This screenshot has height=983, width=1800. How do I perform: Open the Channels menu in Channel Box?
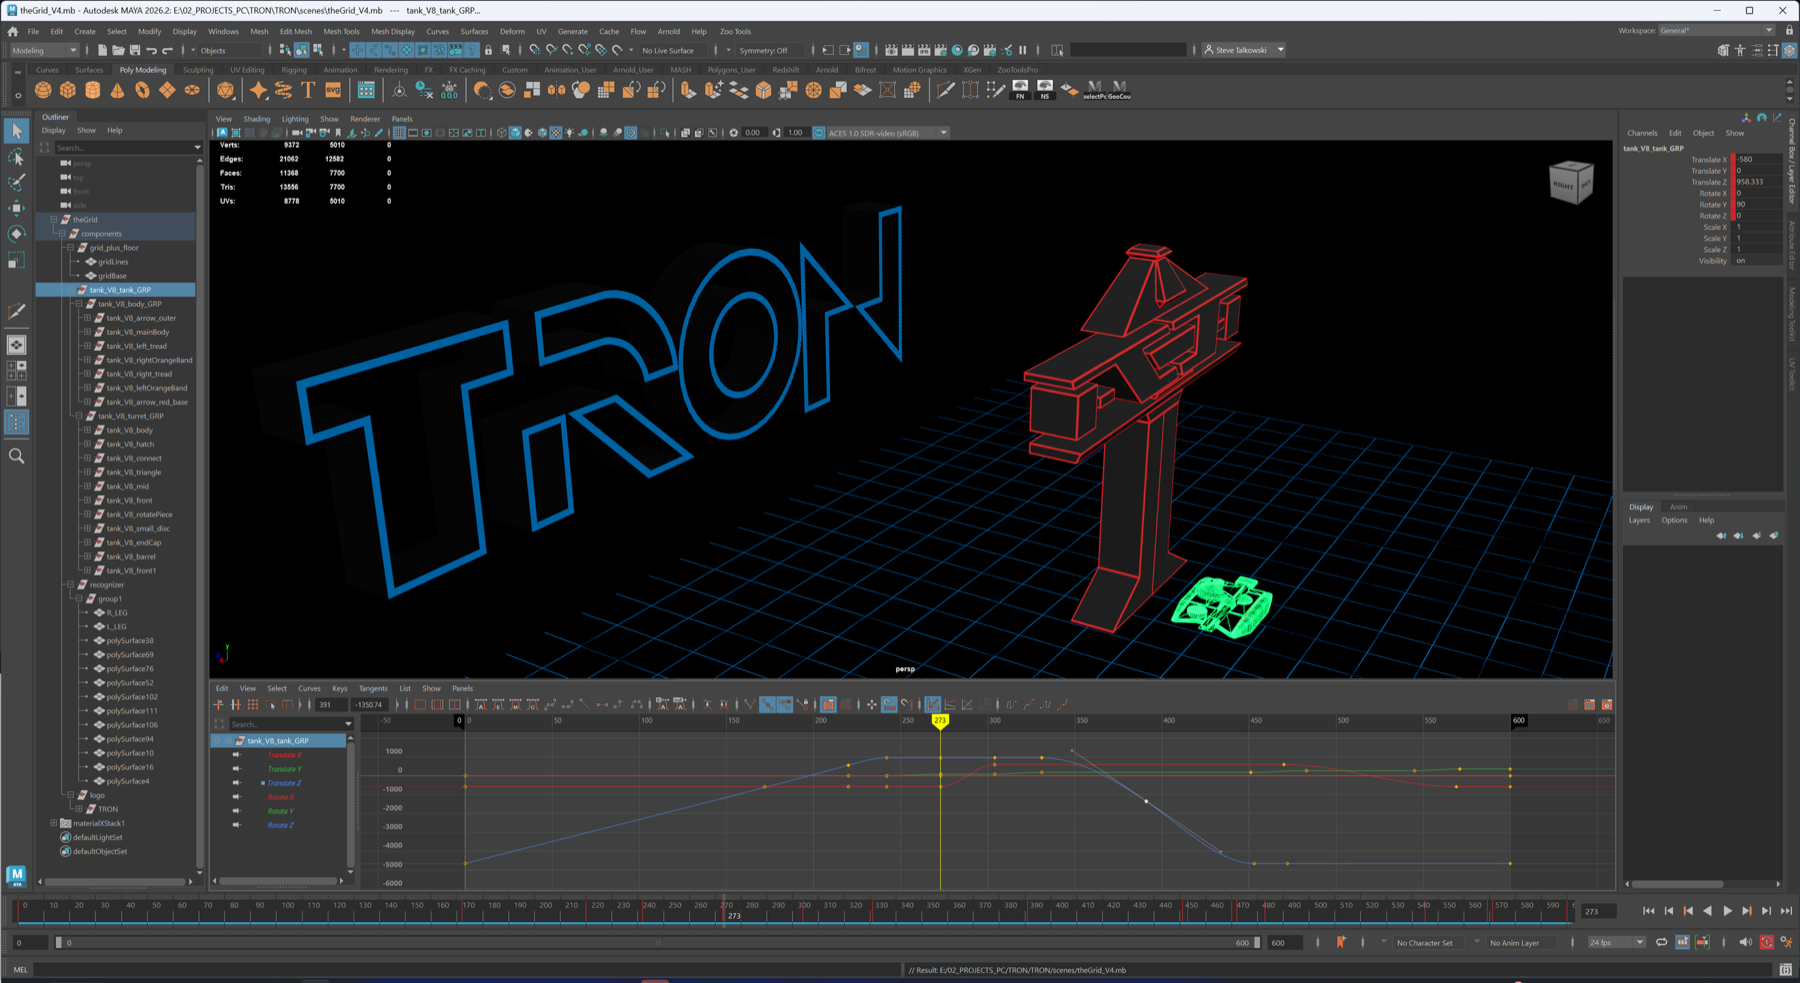click(1642, 133)
